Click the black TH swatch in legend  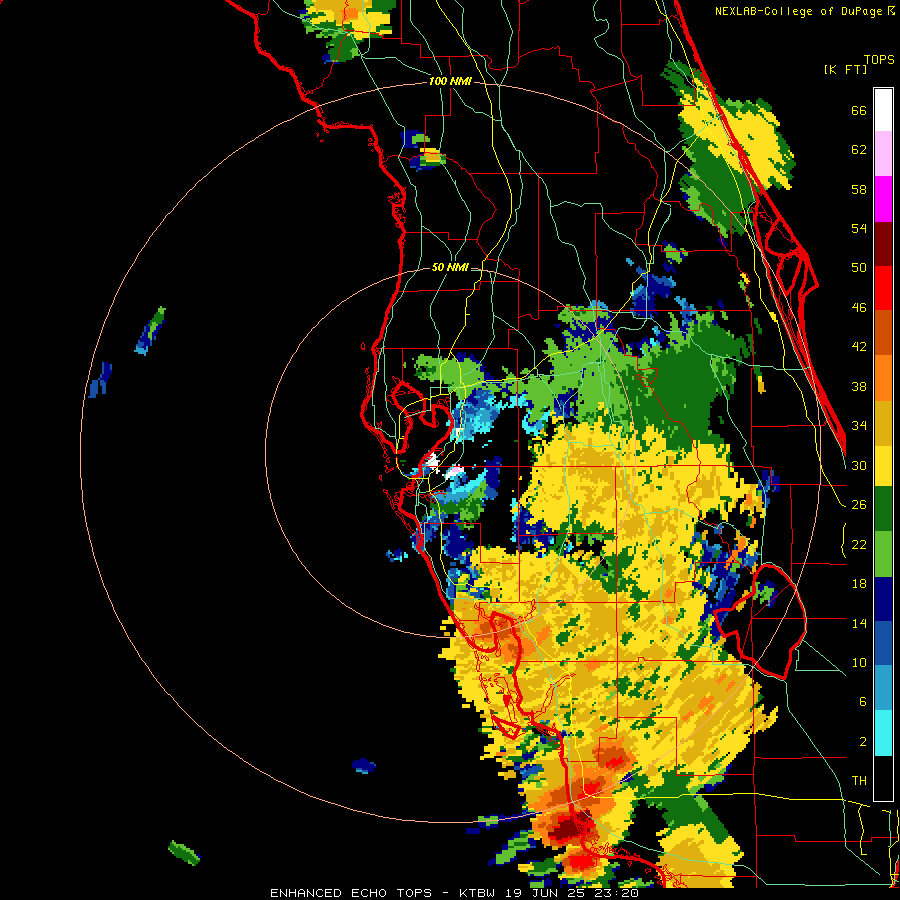click(x=883, y=778)
